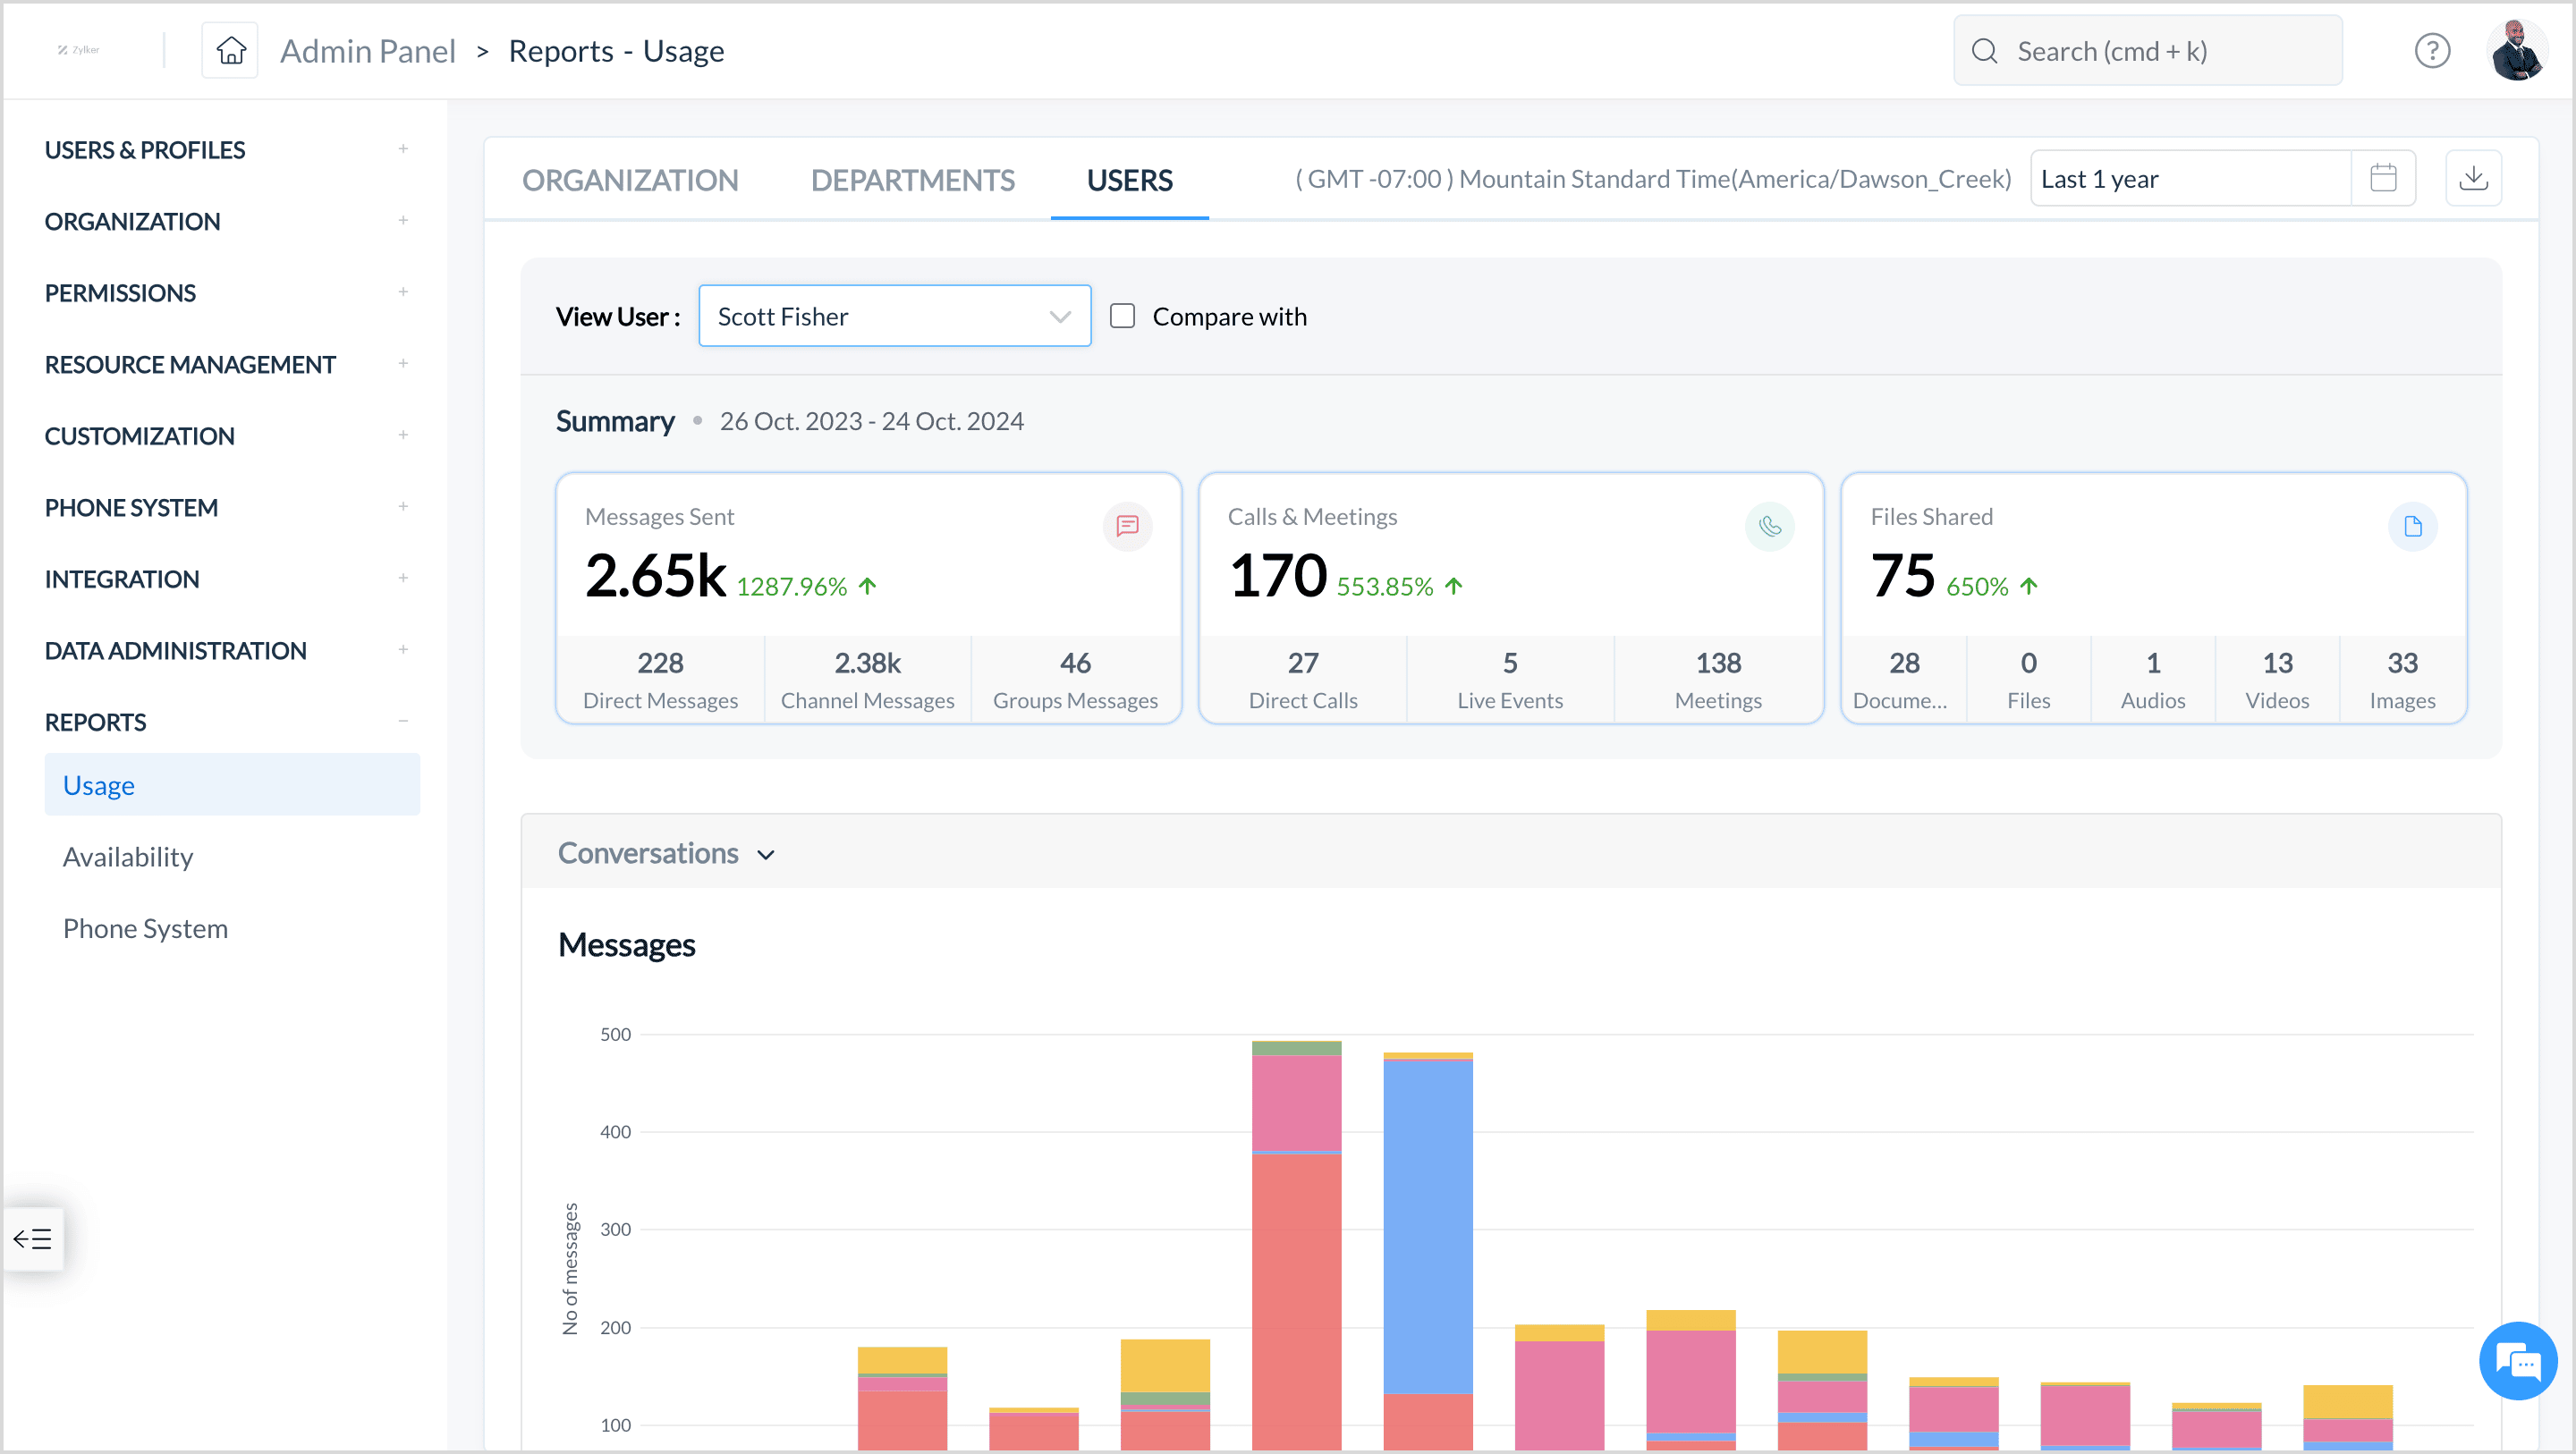Open the View User dropdown
Viewport: 2576px width, 1454px height.
pyautogui.click(x=894, y=316)
